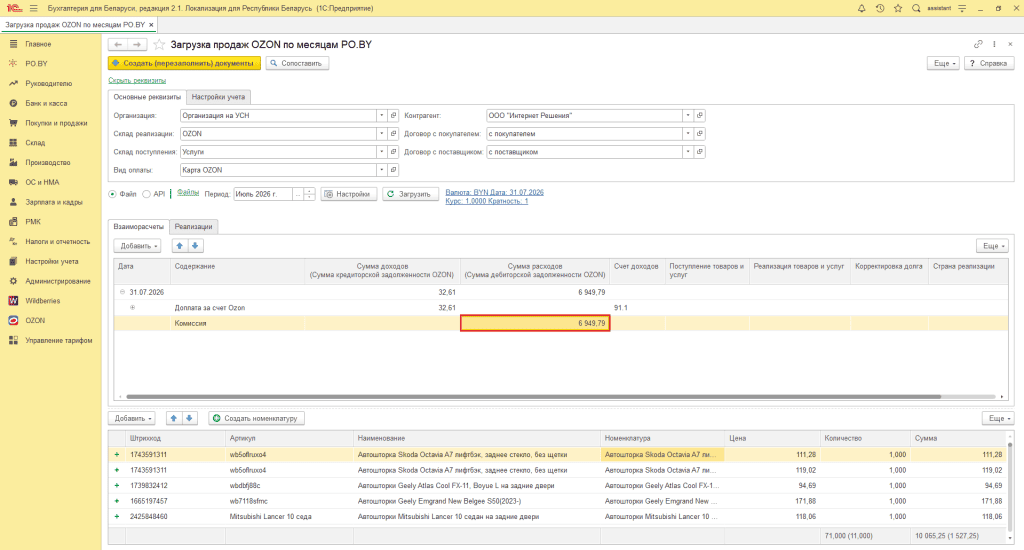The width and height of the screenshot is (1024, 550).
Task: Expand Доплата за счет Ozon row
Action: click(133, 308)
